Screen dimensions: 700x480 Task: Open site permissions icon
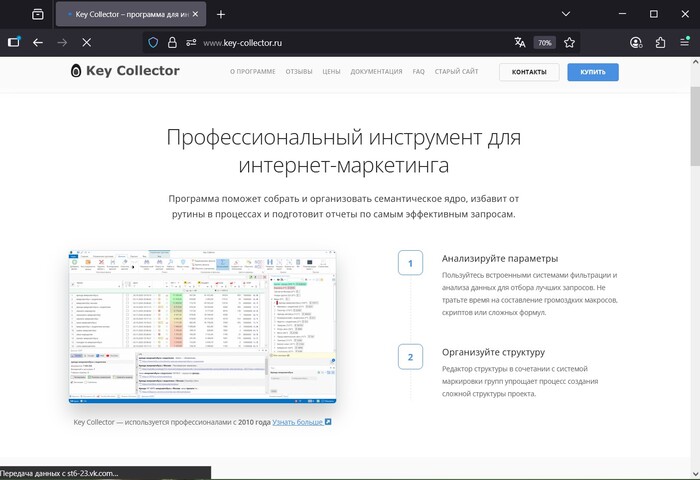191,43
